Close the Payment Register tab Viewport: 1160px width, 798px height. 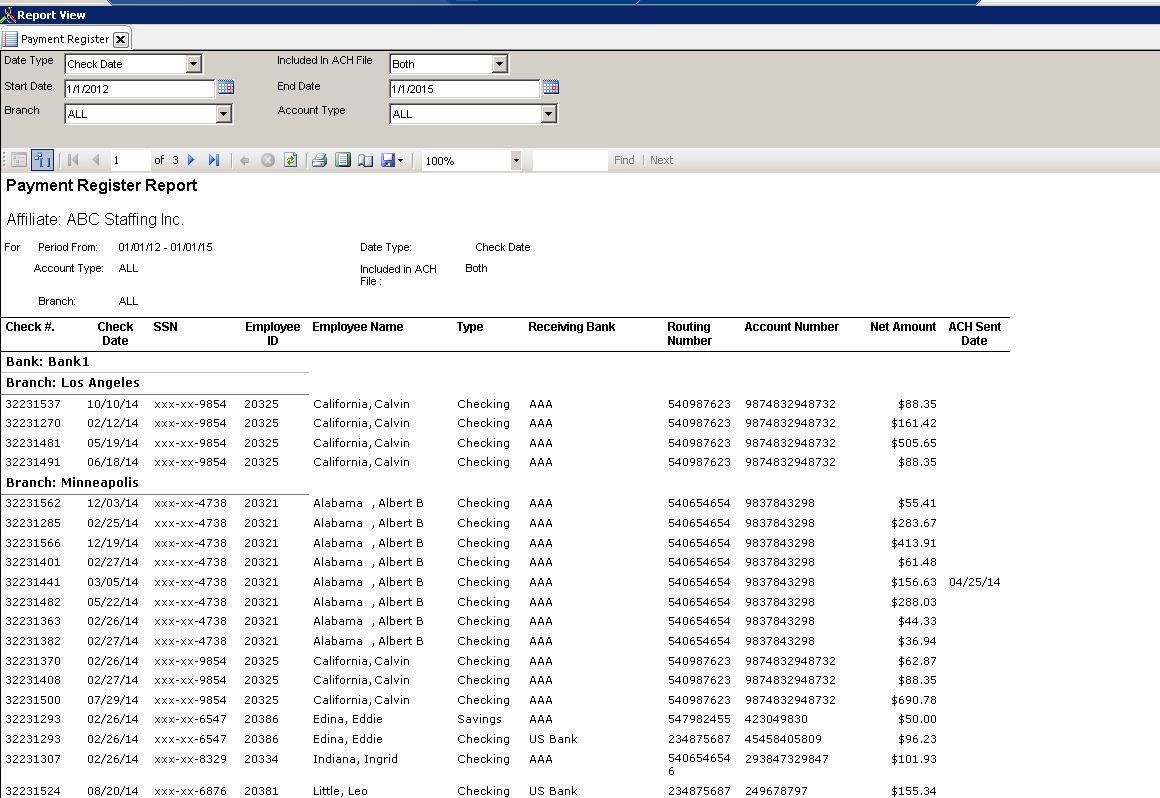(x=120, y=39)
